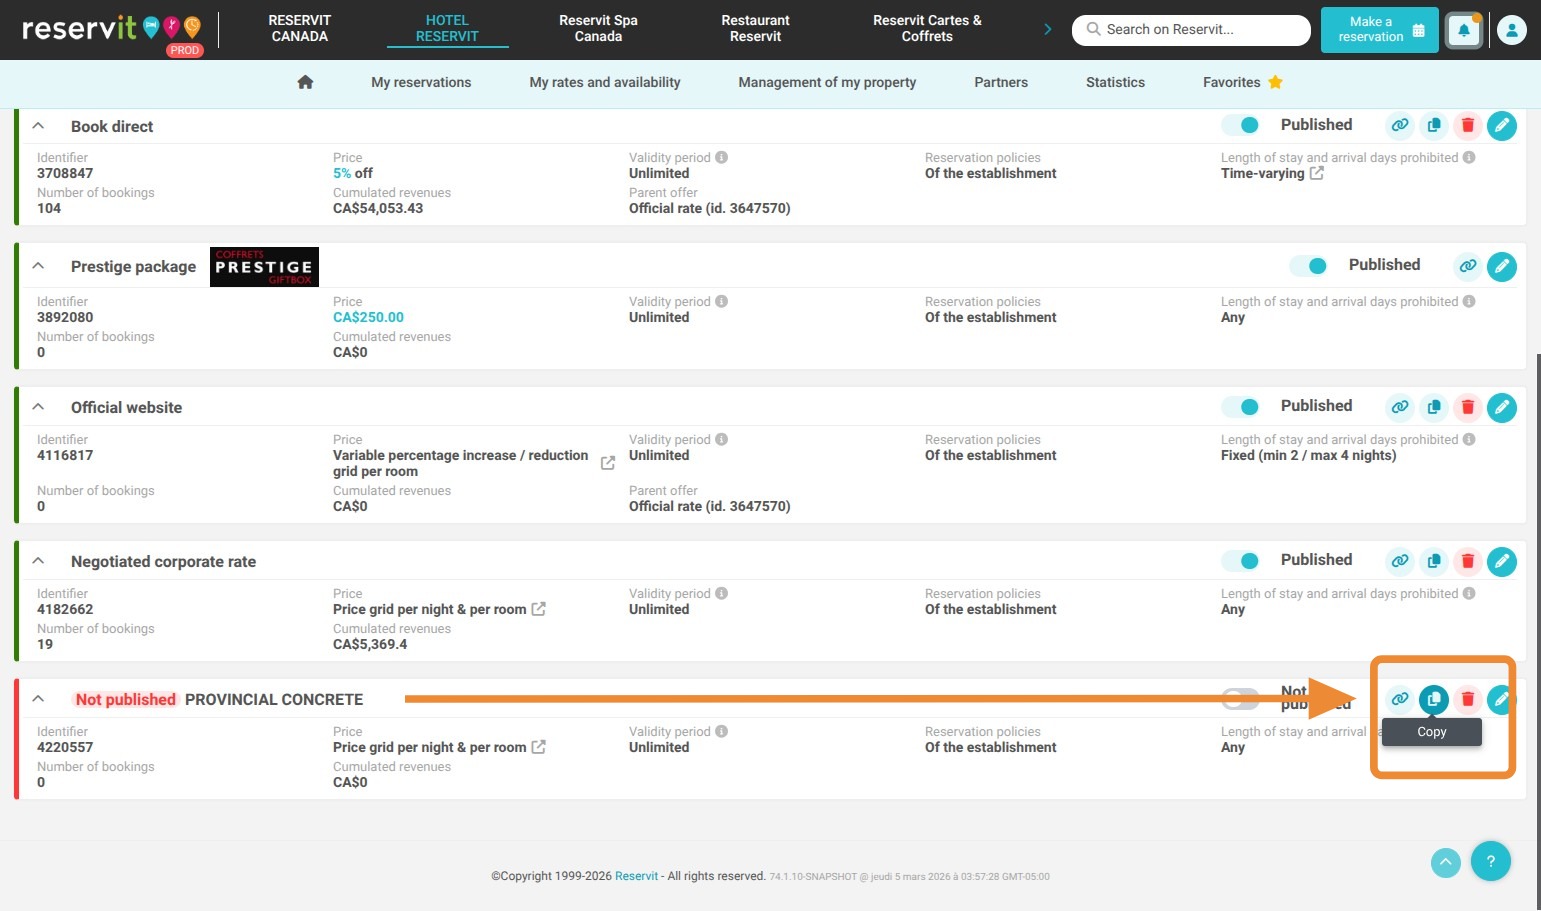Open the Statistics menu
Image resolution: width=1541 pixels, height=911 pixels.
click(x=1115, y=82)
